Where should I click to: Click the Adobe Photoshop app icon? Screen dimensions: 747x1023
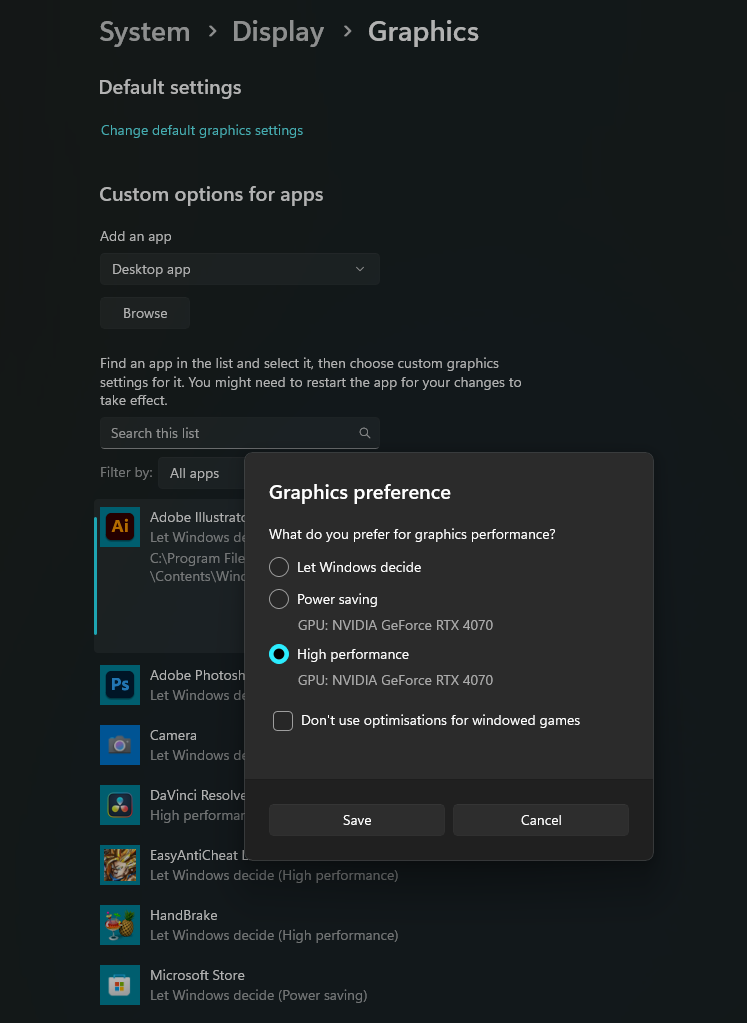120,684
